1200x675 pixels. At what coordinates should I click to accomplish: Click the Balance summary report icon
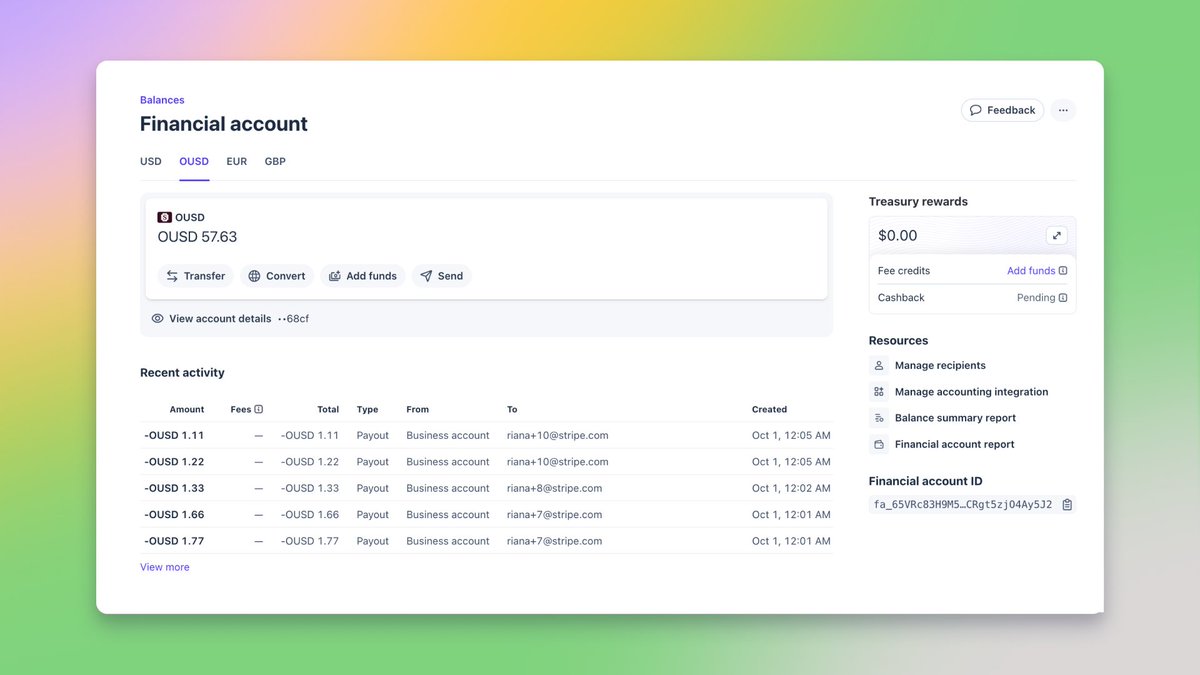coord(879,418)
